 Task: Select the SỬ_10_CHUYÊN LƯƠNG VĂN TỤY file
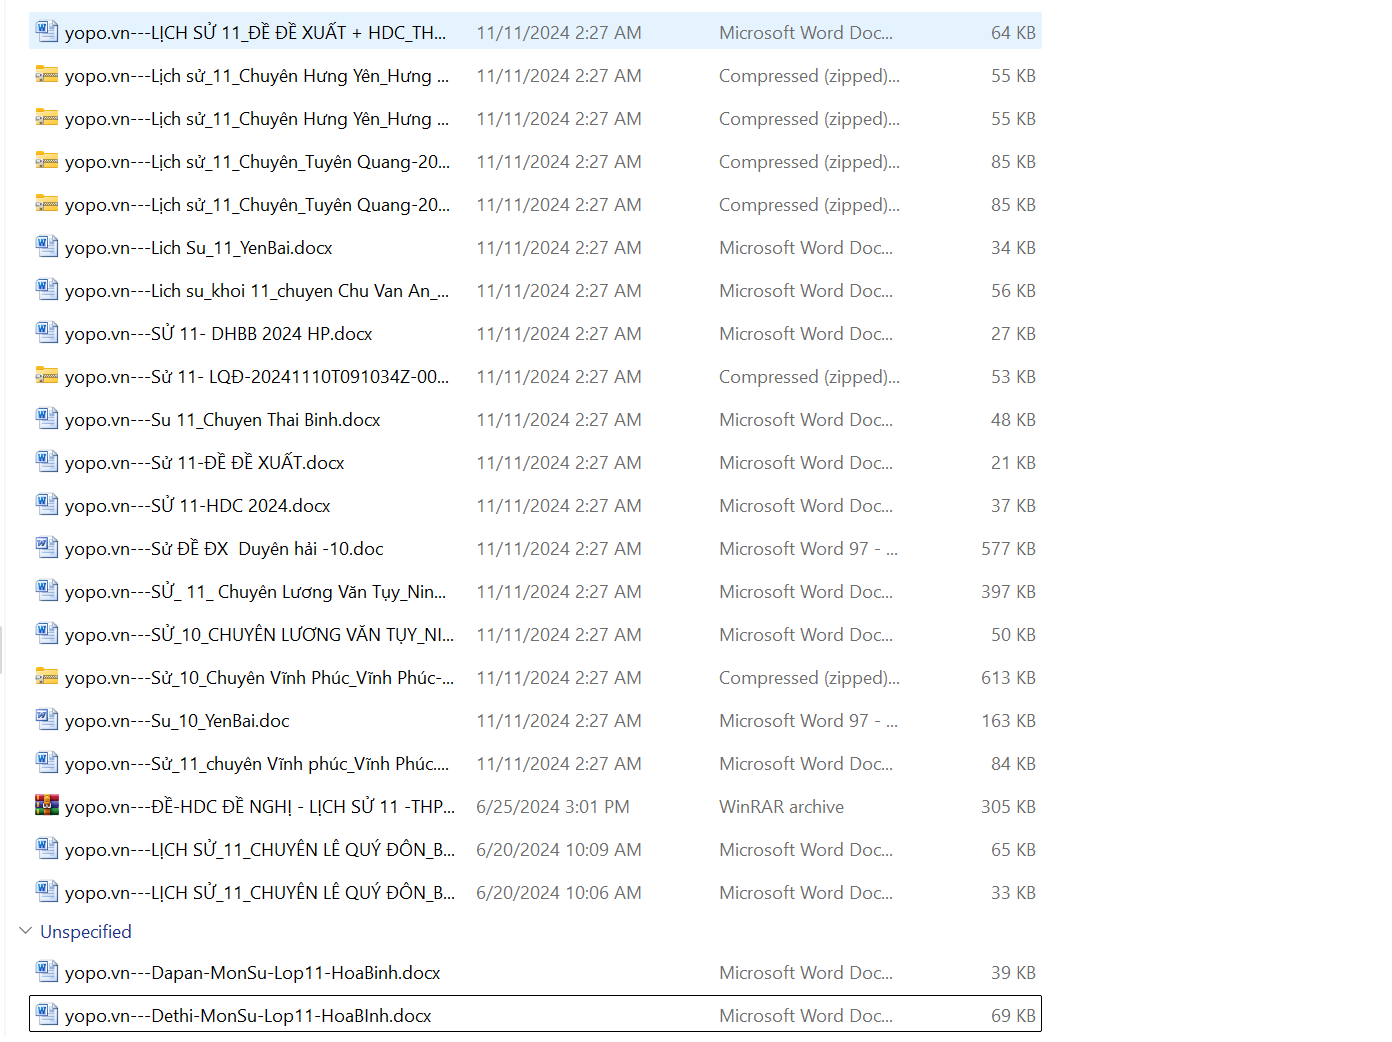[x=258, y=635]
